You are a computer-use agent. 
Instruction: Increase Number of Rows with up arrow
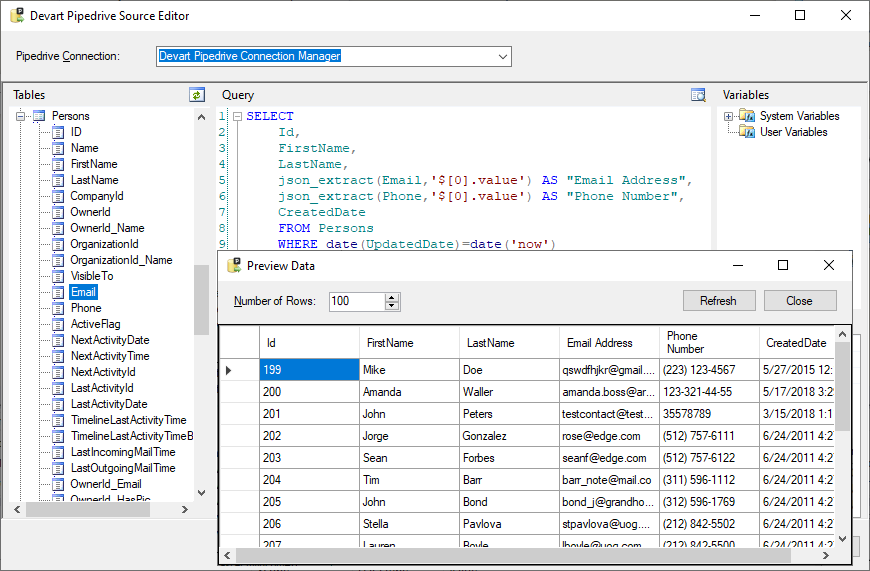point(392,297)
